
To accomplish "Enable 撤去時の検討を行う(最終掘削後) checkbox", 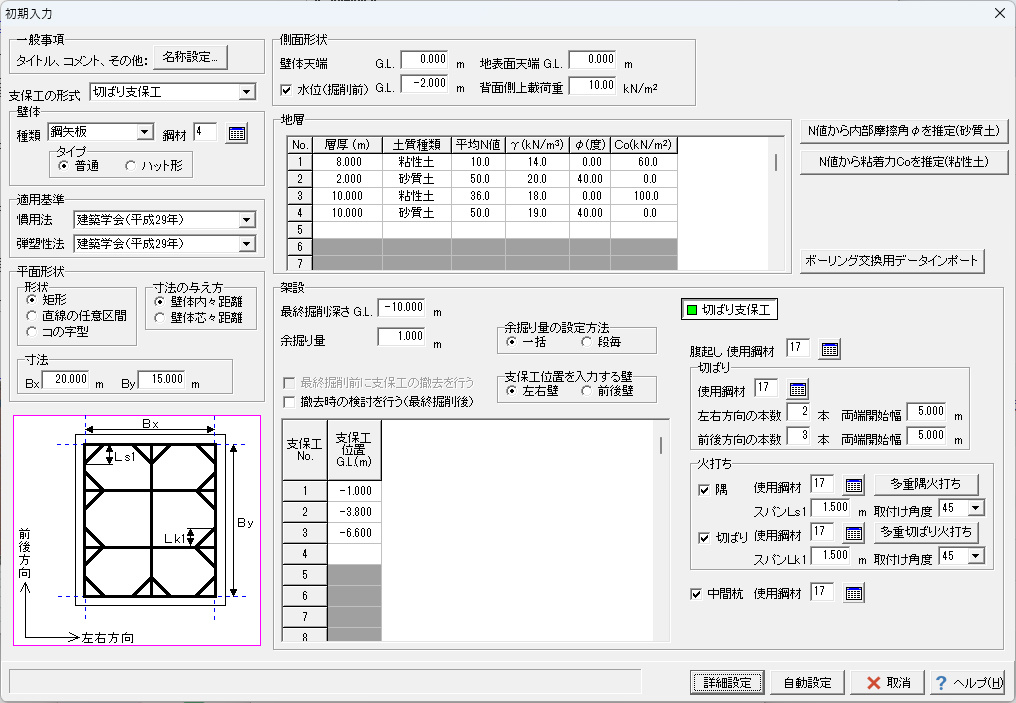I will pos(289,402).
